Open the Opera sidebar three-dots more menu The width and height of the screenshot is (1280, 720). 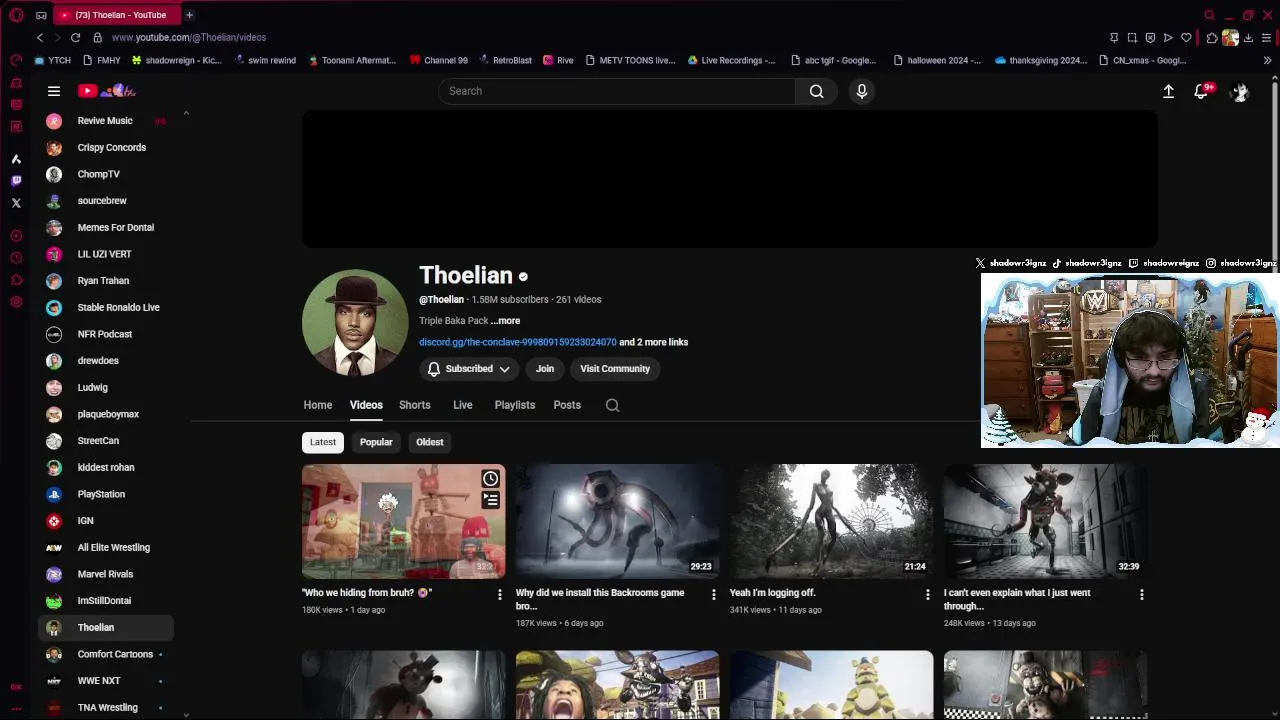coord(16,707)
